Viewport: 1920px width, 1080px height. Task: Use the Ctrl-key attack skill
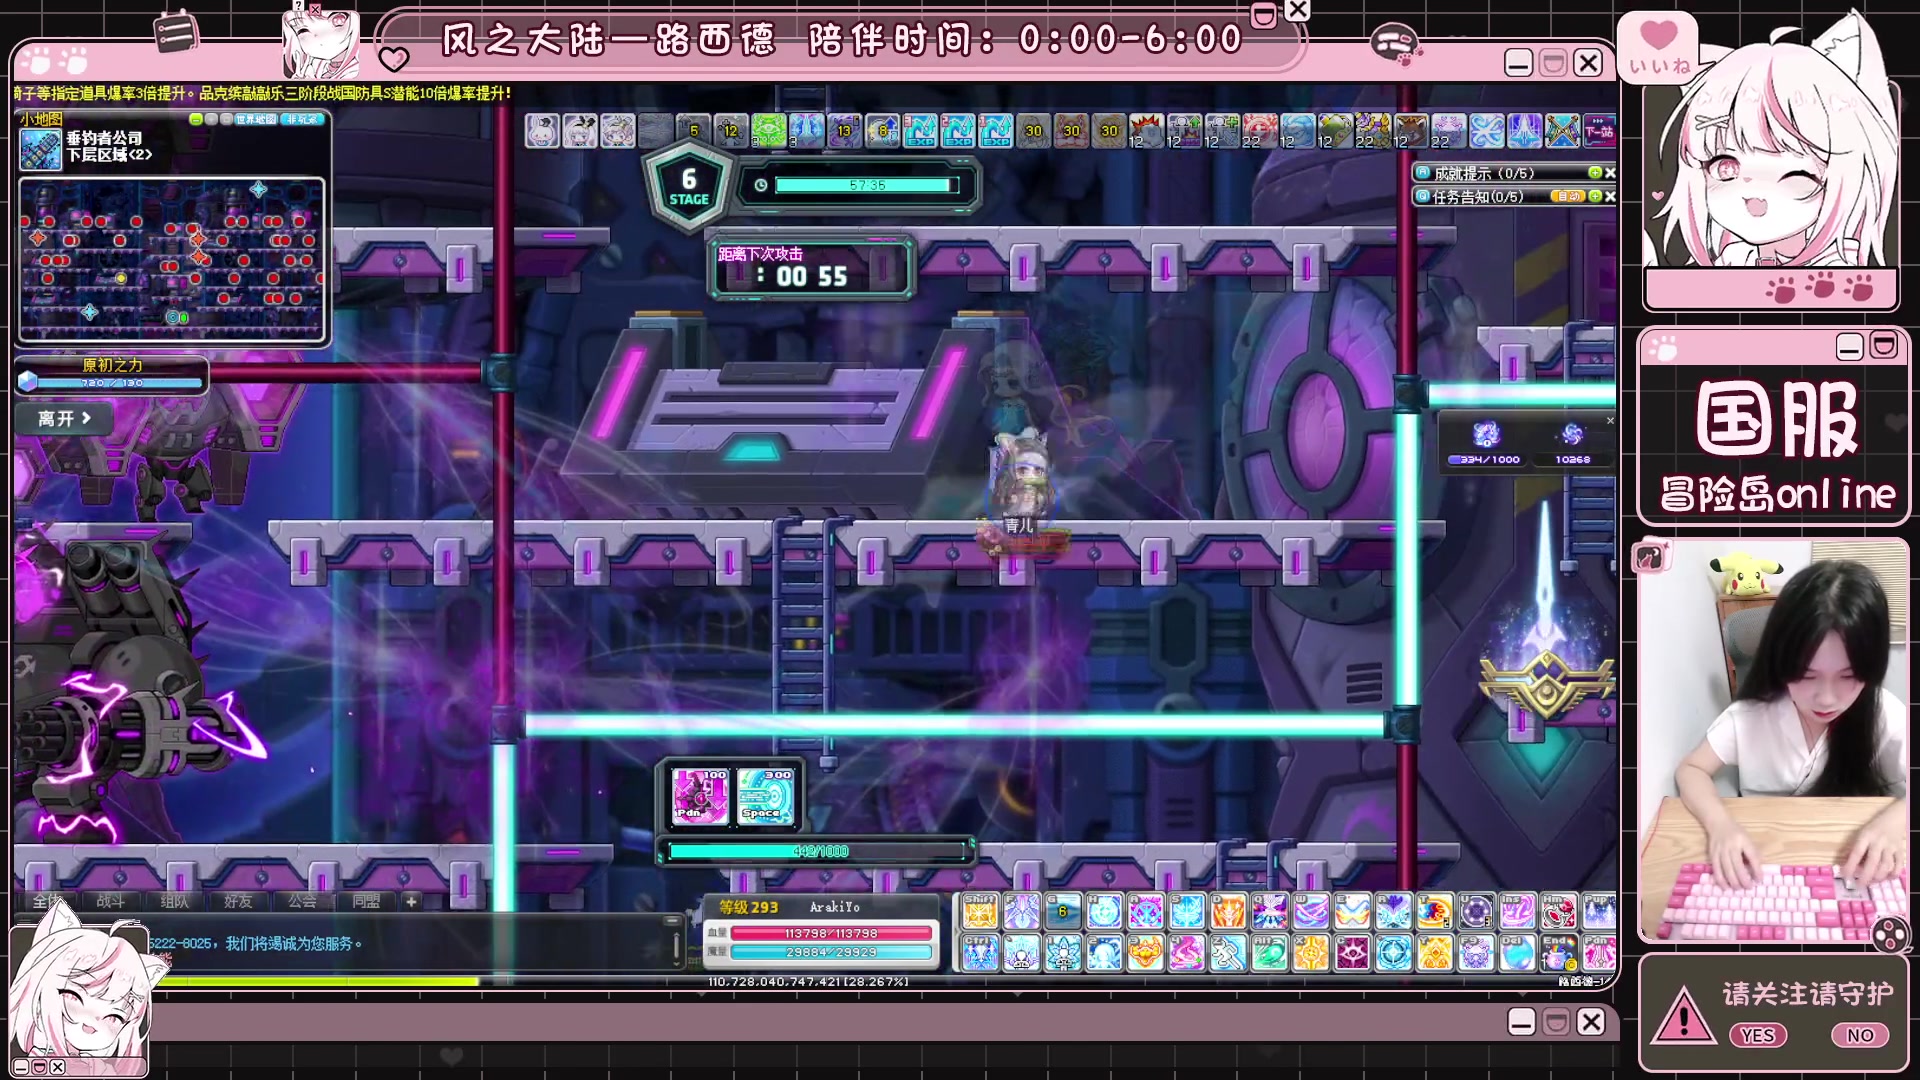980,953
